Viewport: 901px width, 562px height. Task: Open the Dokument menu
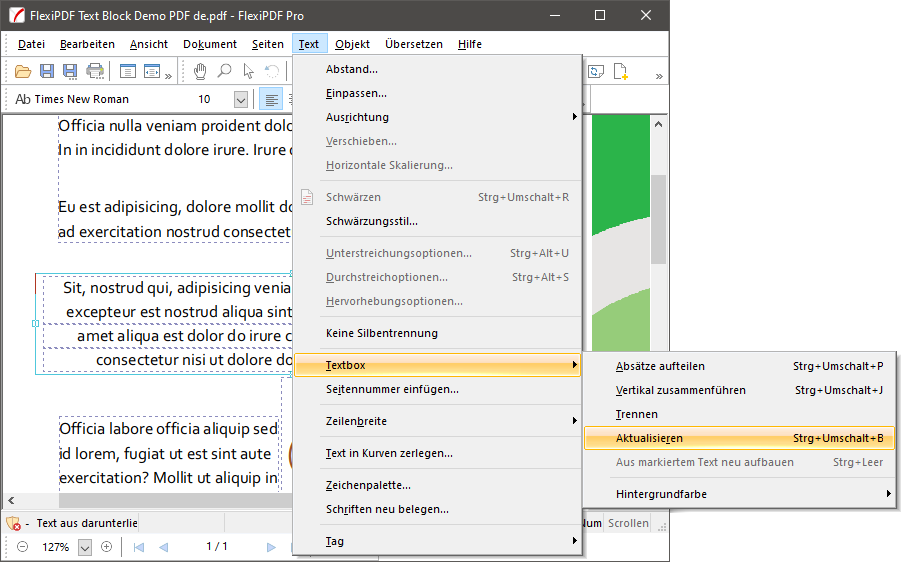point(210,44)
